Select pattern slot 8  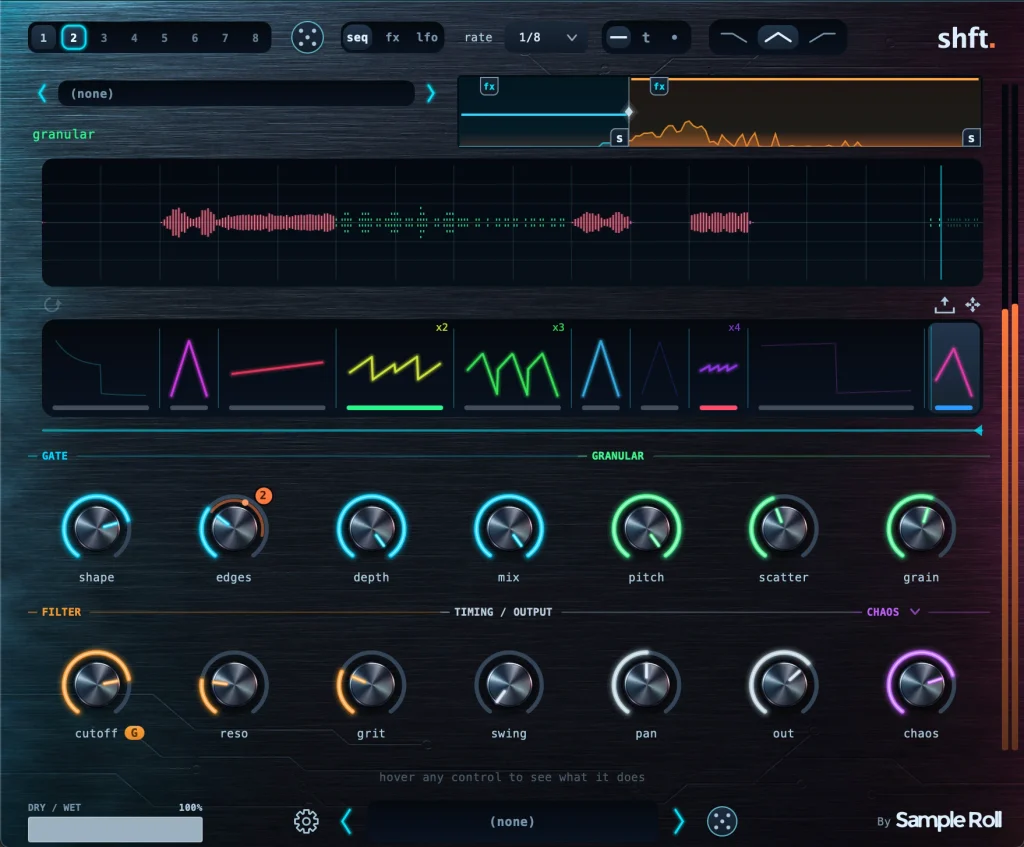pyautogui.click(x=255, y=38)
